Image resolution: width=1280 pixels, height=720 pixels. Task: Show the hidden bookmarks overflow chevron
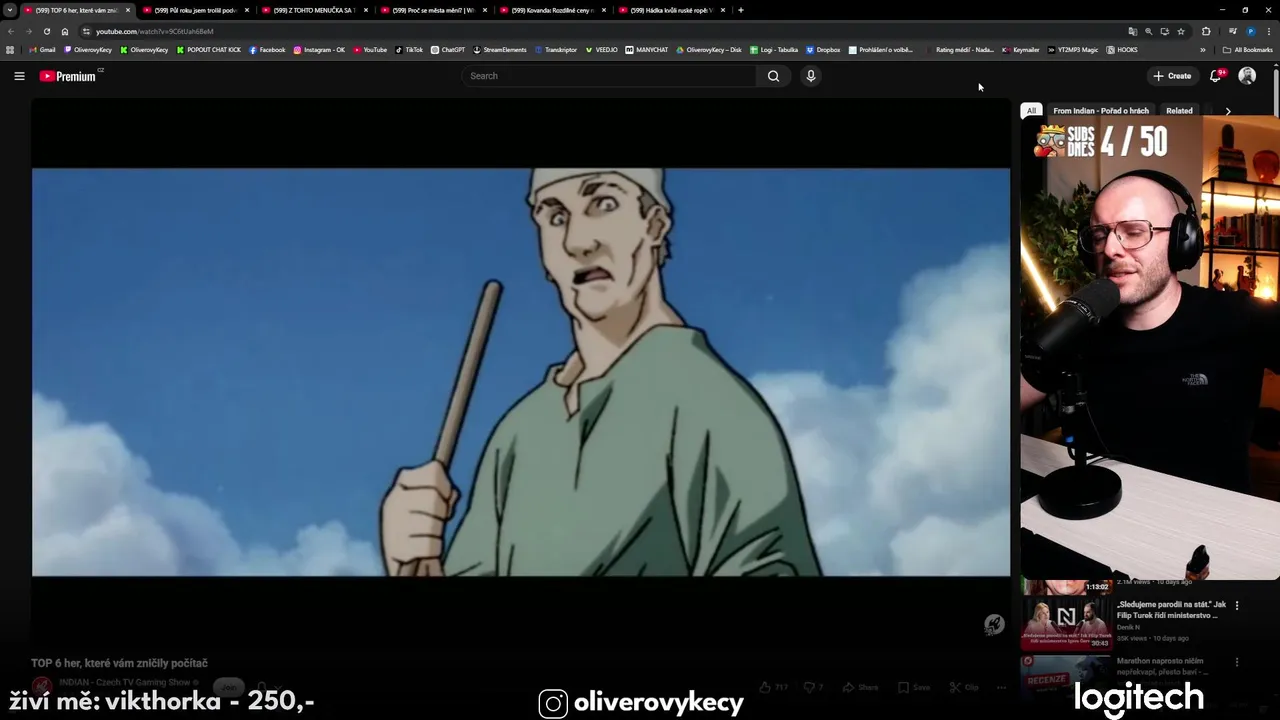(1203, 50)
